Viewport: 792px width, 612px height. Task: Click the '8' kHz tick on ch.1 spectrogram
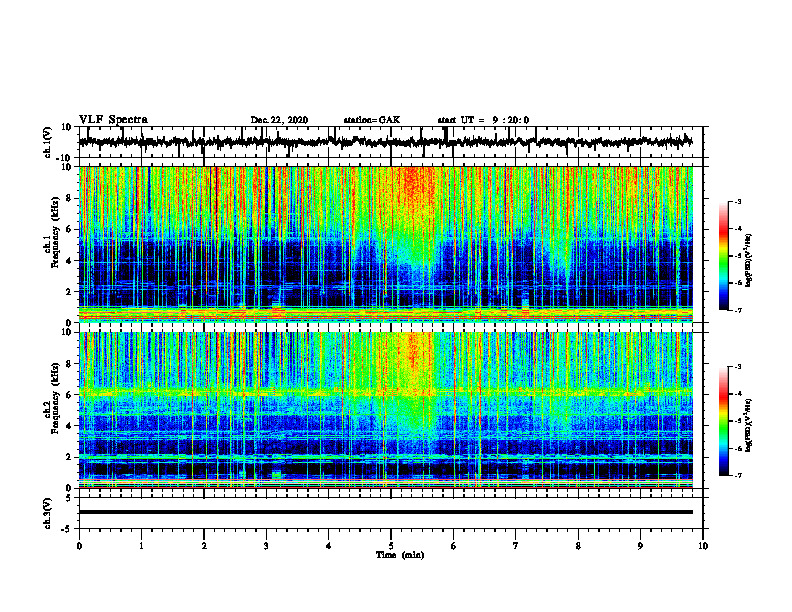(69, 198)
